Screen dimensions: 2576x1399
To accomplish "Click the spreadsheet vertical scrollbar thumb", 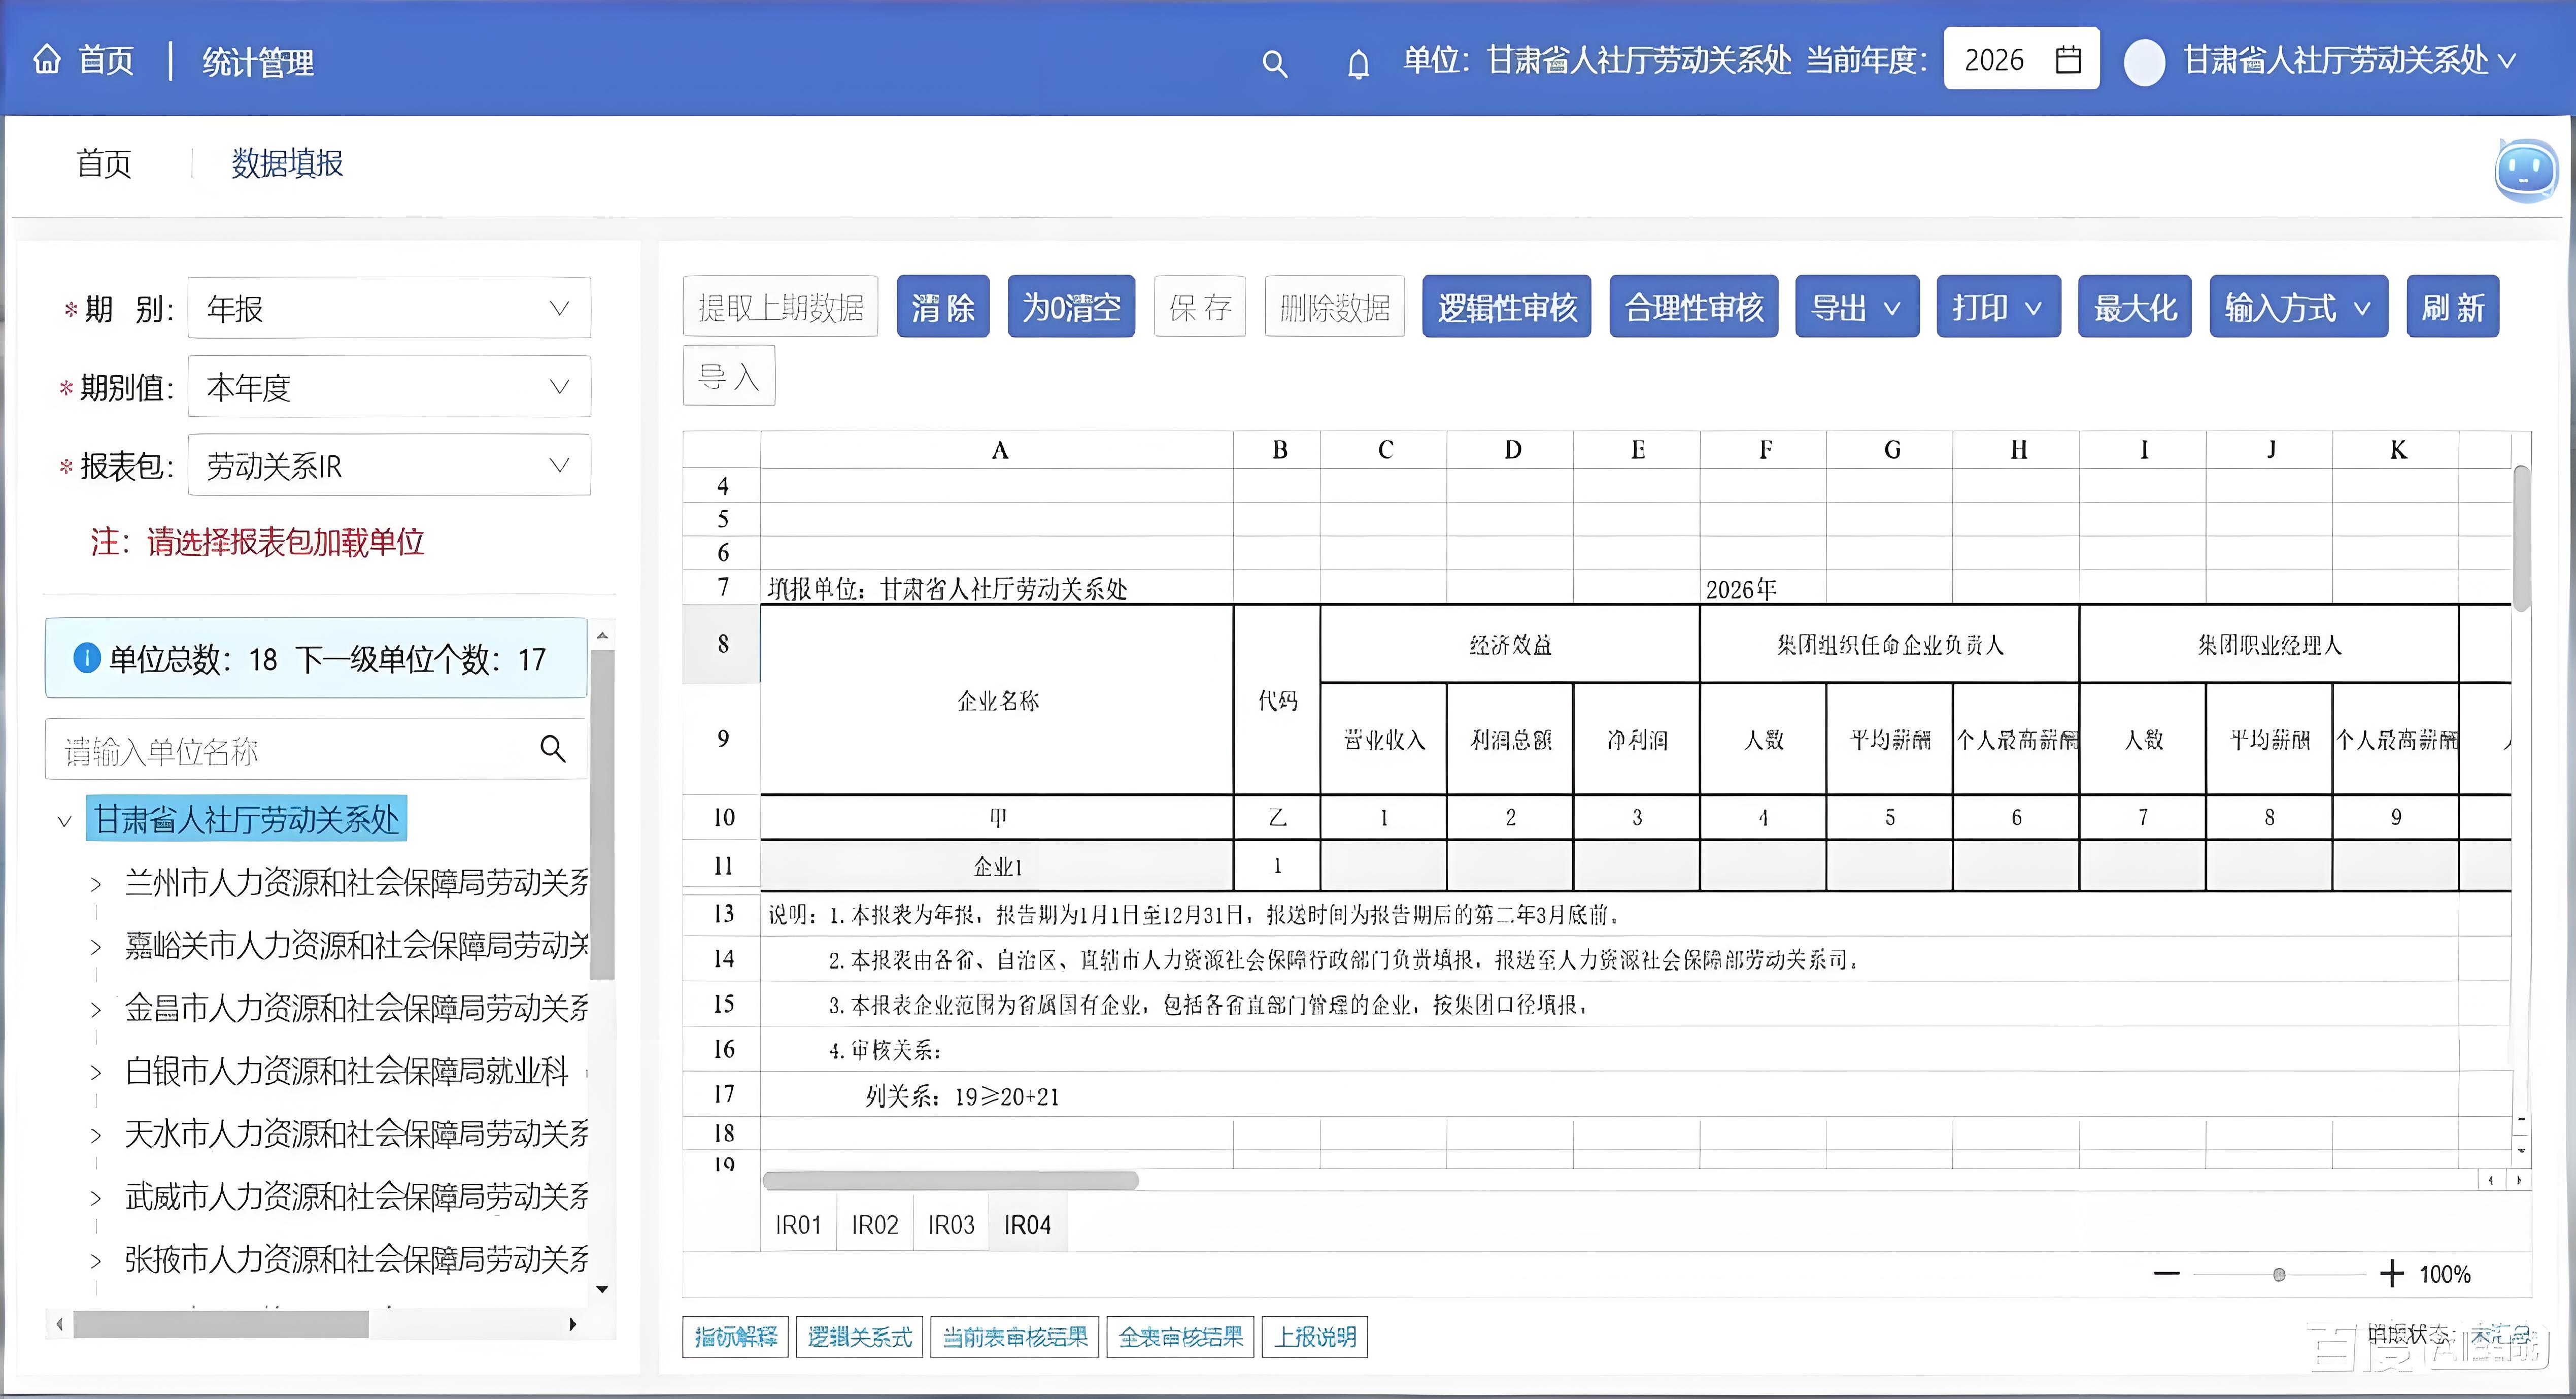I will click(2521, 538).
